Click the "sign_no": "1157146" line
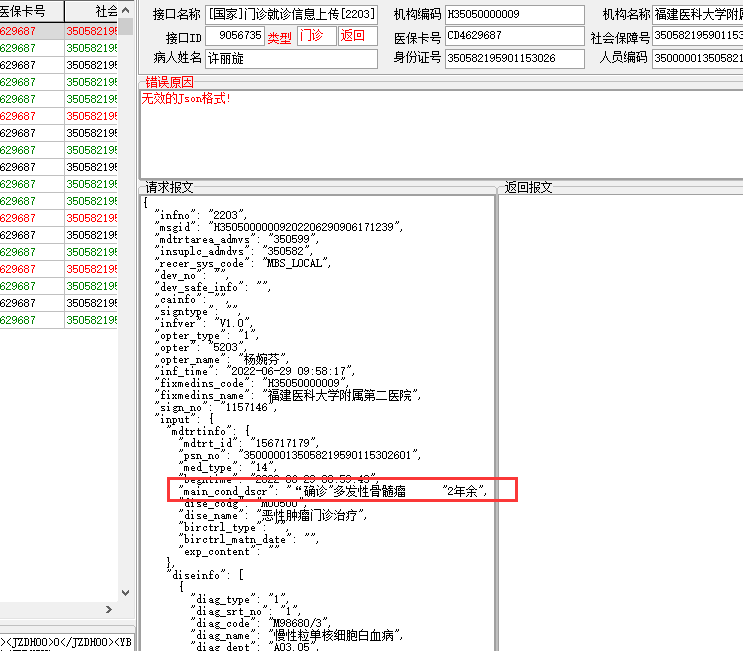The width and height of the screenshot is (743, 651). [216, 407]
